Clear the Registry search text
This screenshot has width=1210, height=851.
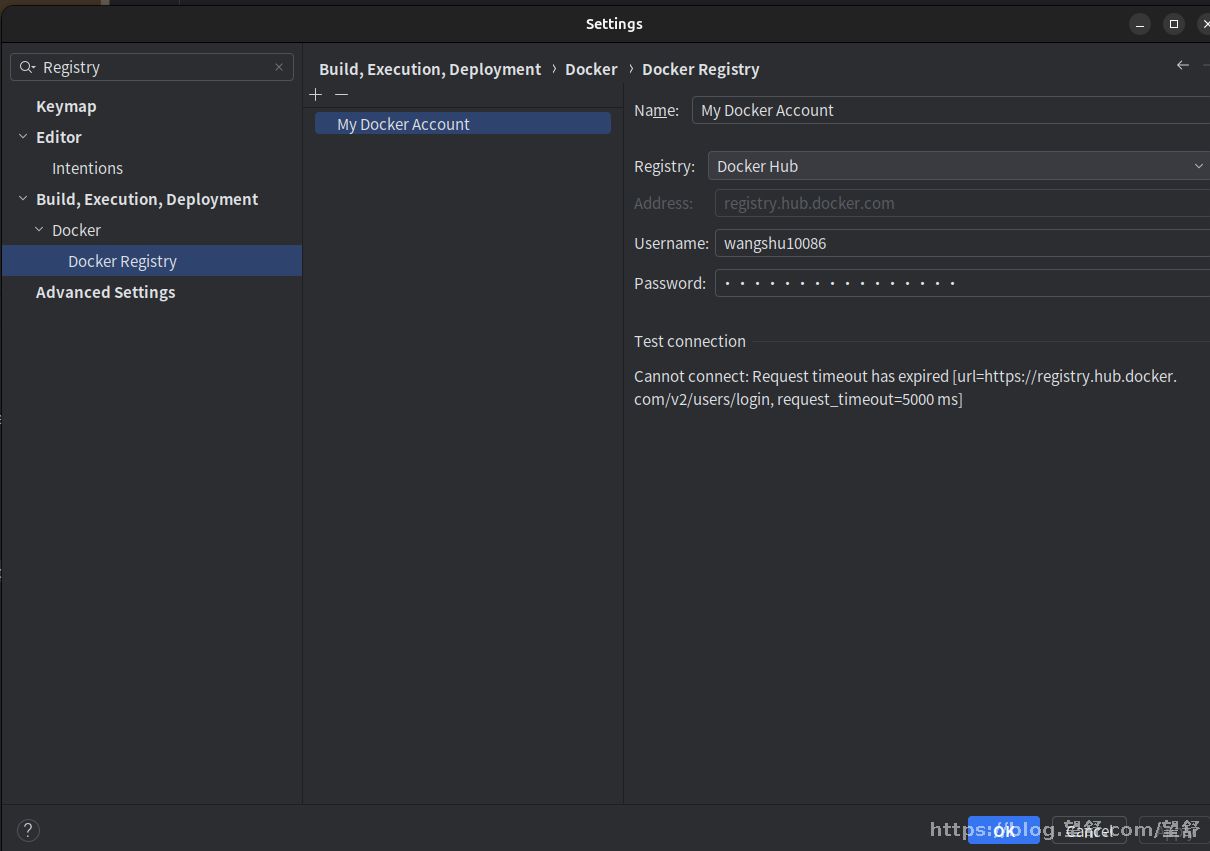tap(279, 67)
